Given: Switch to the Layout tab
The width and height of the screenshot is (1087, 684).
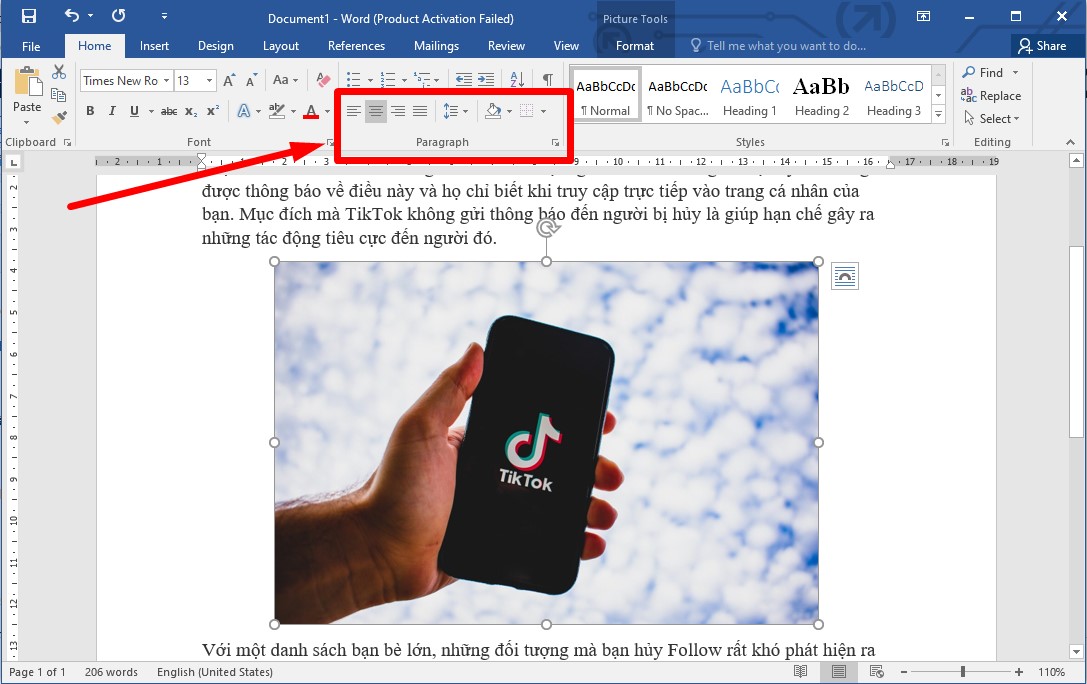Looking at the screenshot, I should point(281,46).
